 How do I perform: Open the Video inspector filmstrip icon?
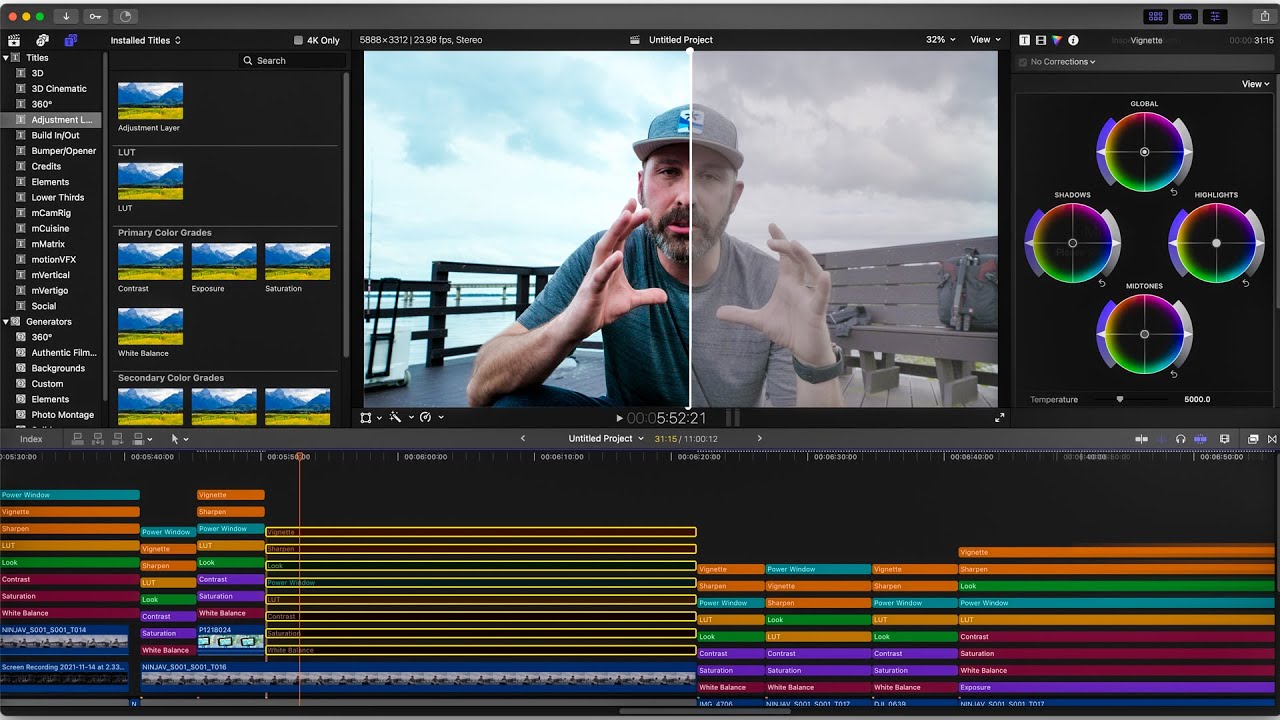click(1041, 40)
